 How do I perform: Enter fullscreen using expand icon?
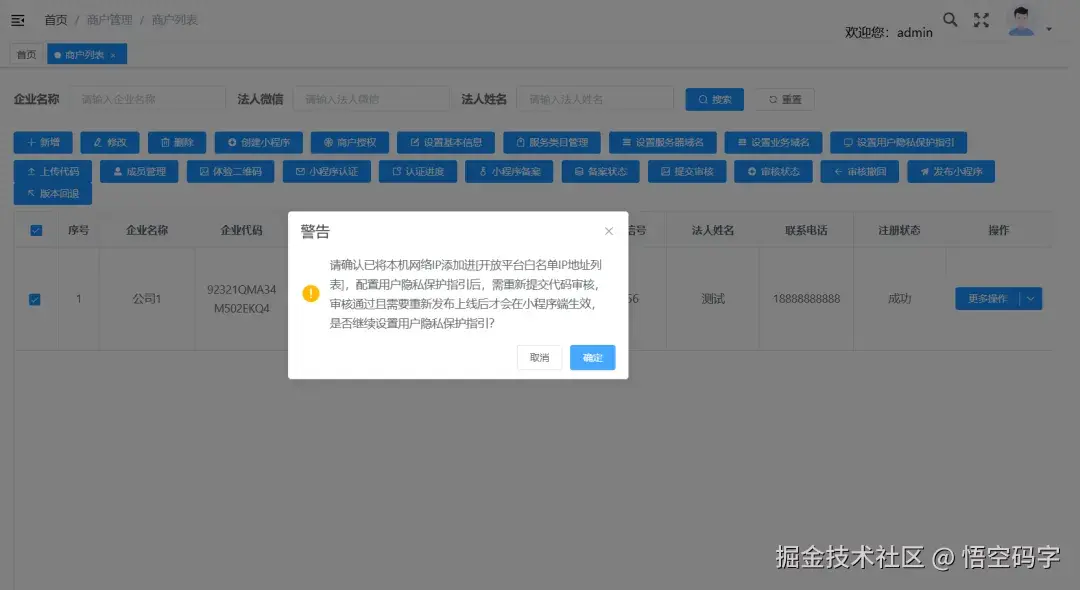coord(981,19)
